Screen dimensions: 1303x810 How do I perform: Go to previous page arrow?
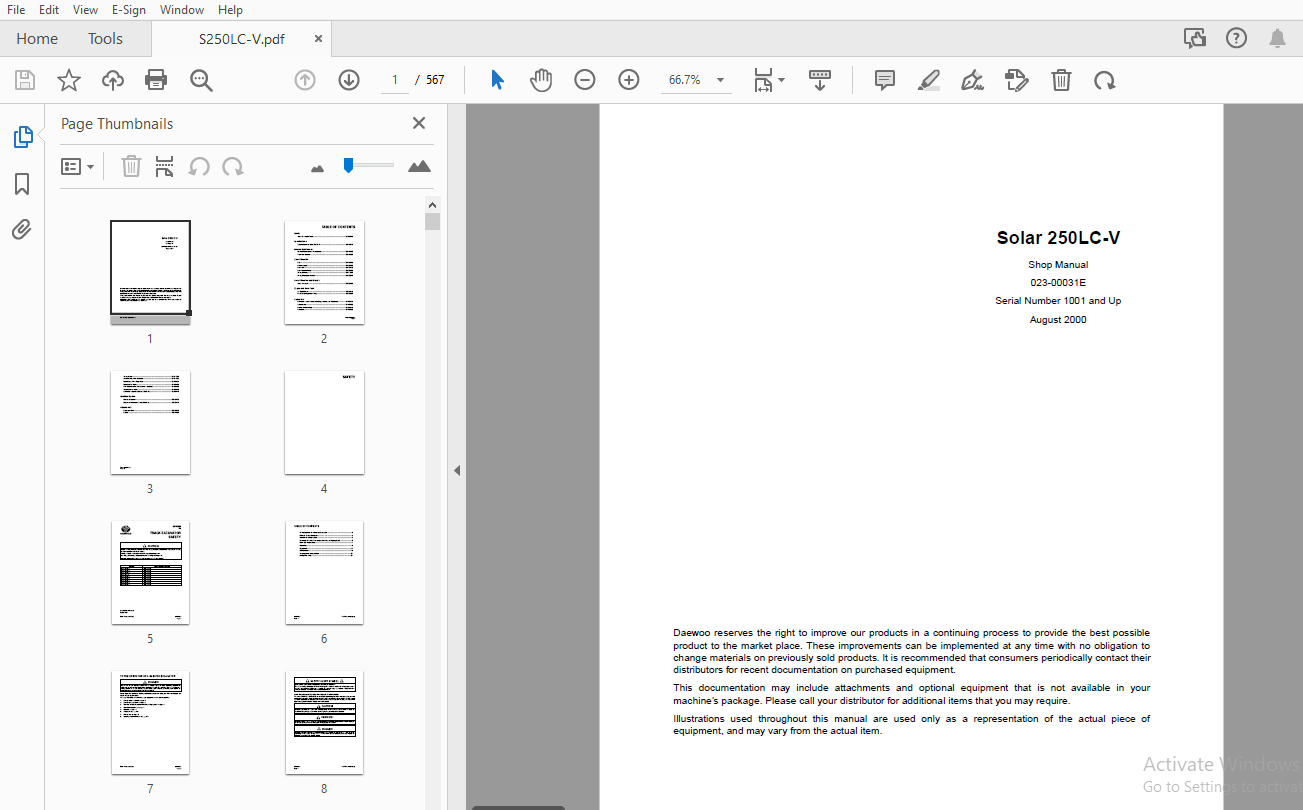(x=305, y=80)
